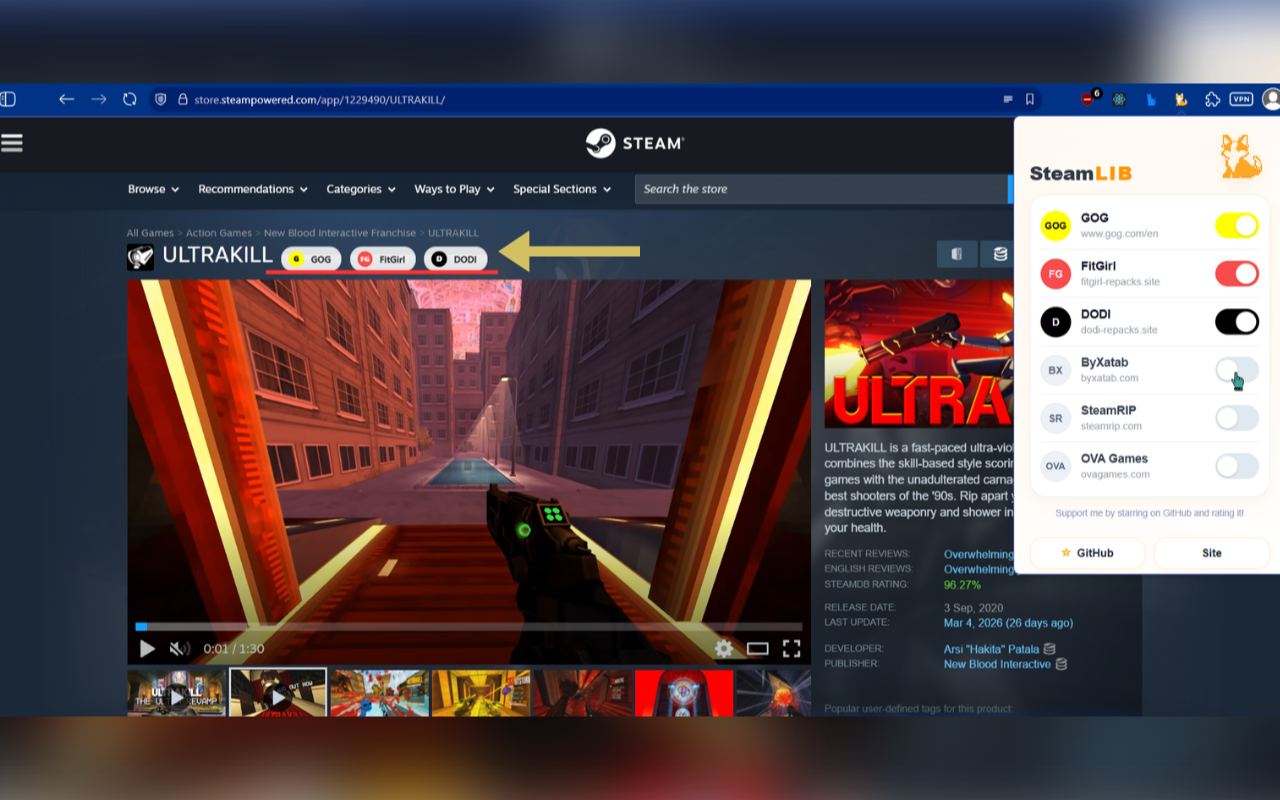Image resolution: width=1280 pixels, height=800 pixels.
Task: Click the SteamDB rating 96.27% value
Action: click(x=962, y=585)
